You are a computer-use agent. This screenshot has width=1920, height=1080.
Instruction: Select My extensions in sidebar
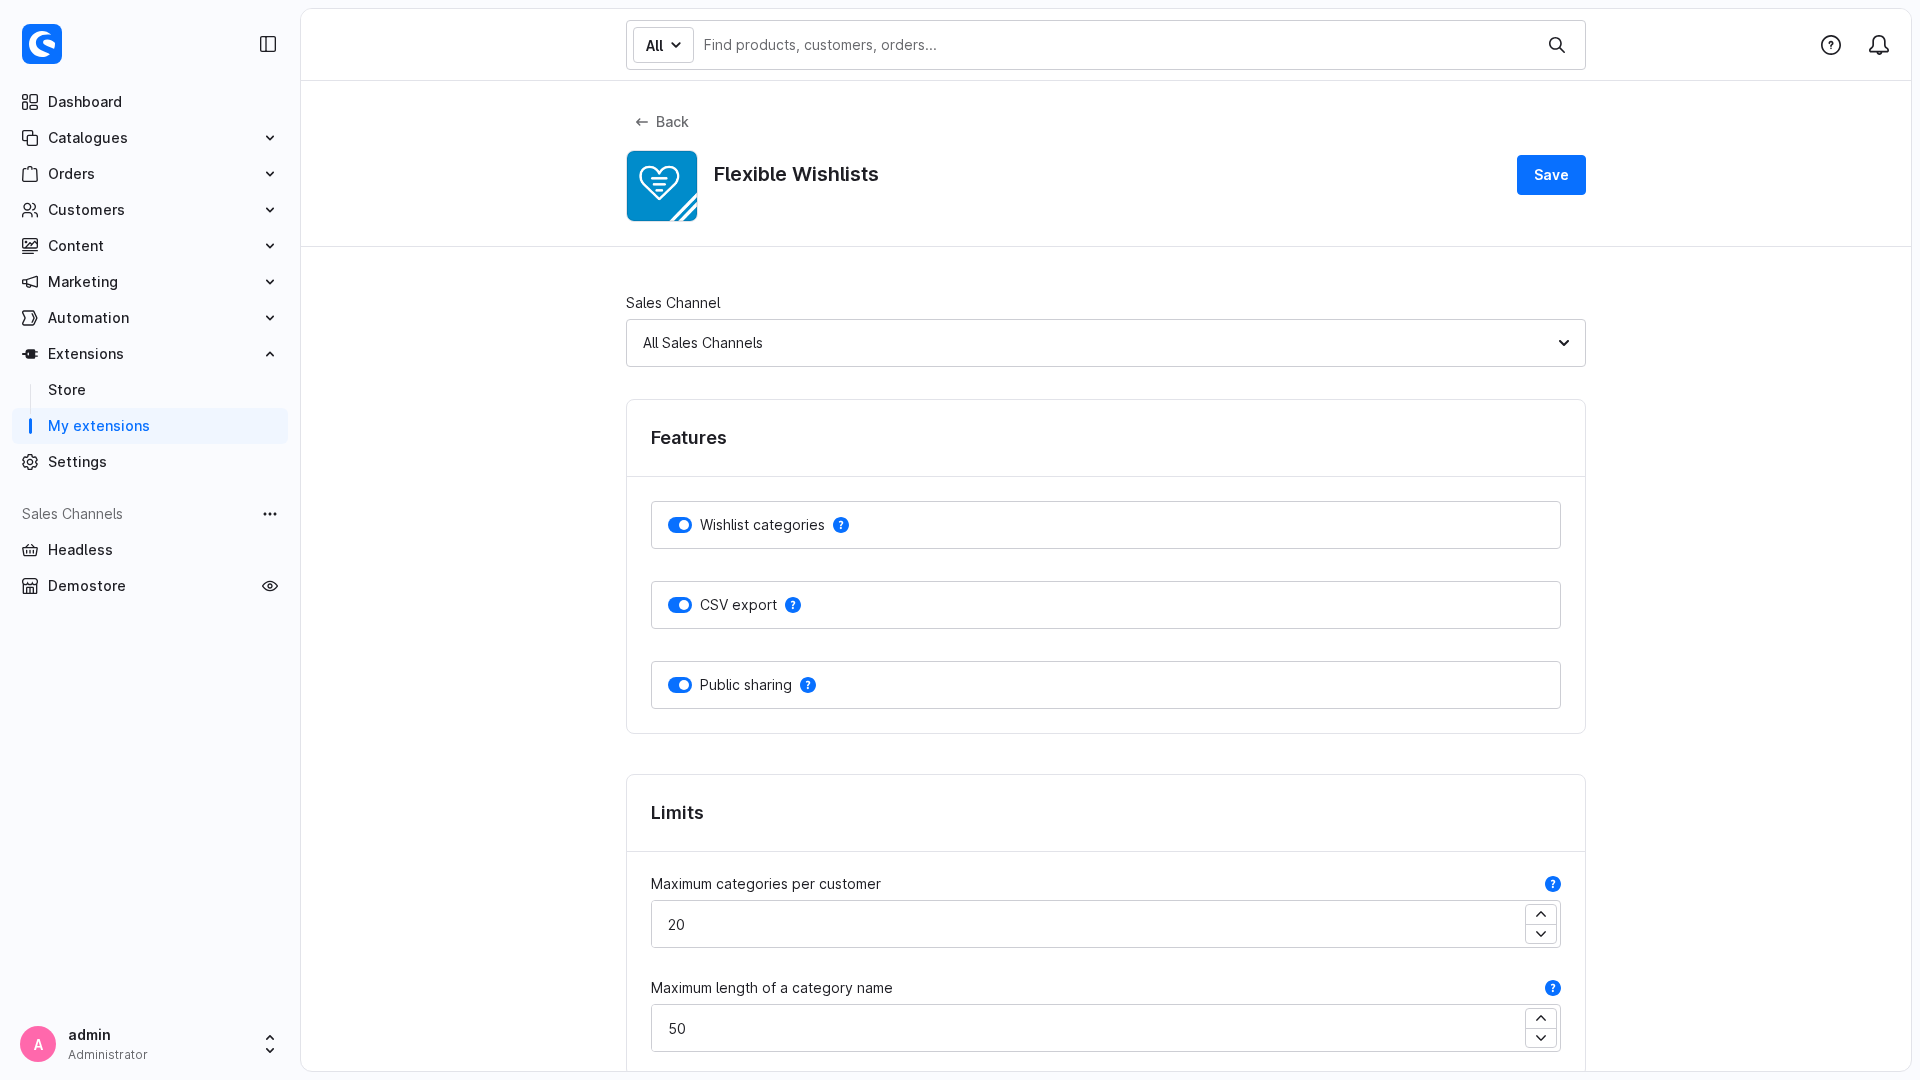[150, 426]
